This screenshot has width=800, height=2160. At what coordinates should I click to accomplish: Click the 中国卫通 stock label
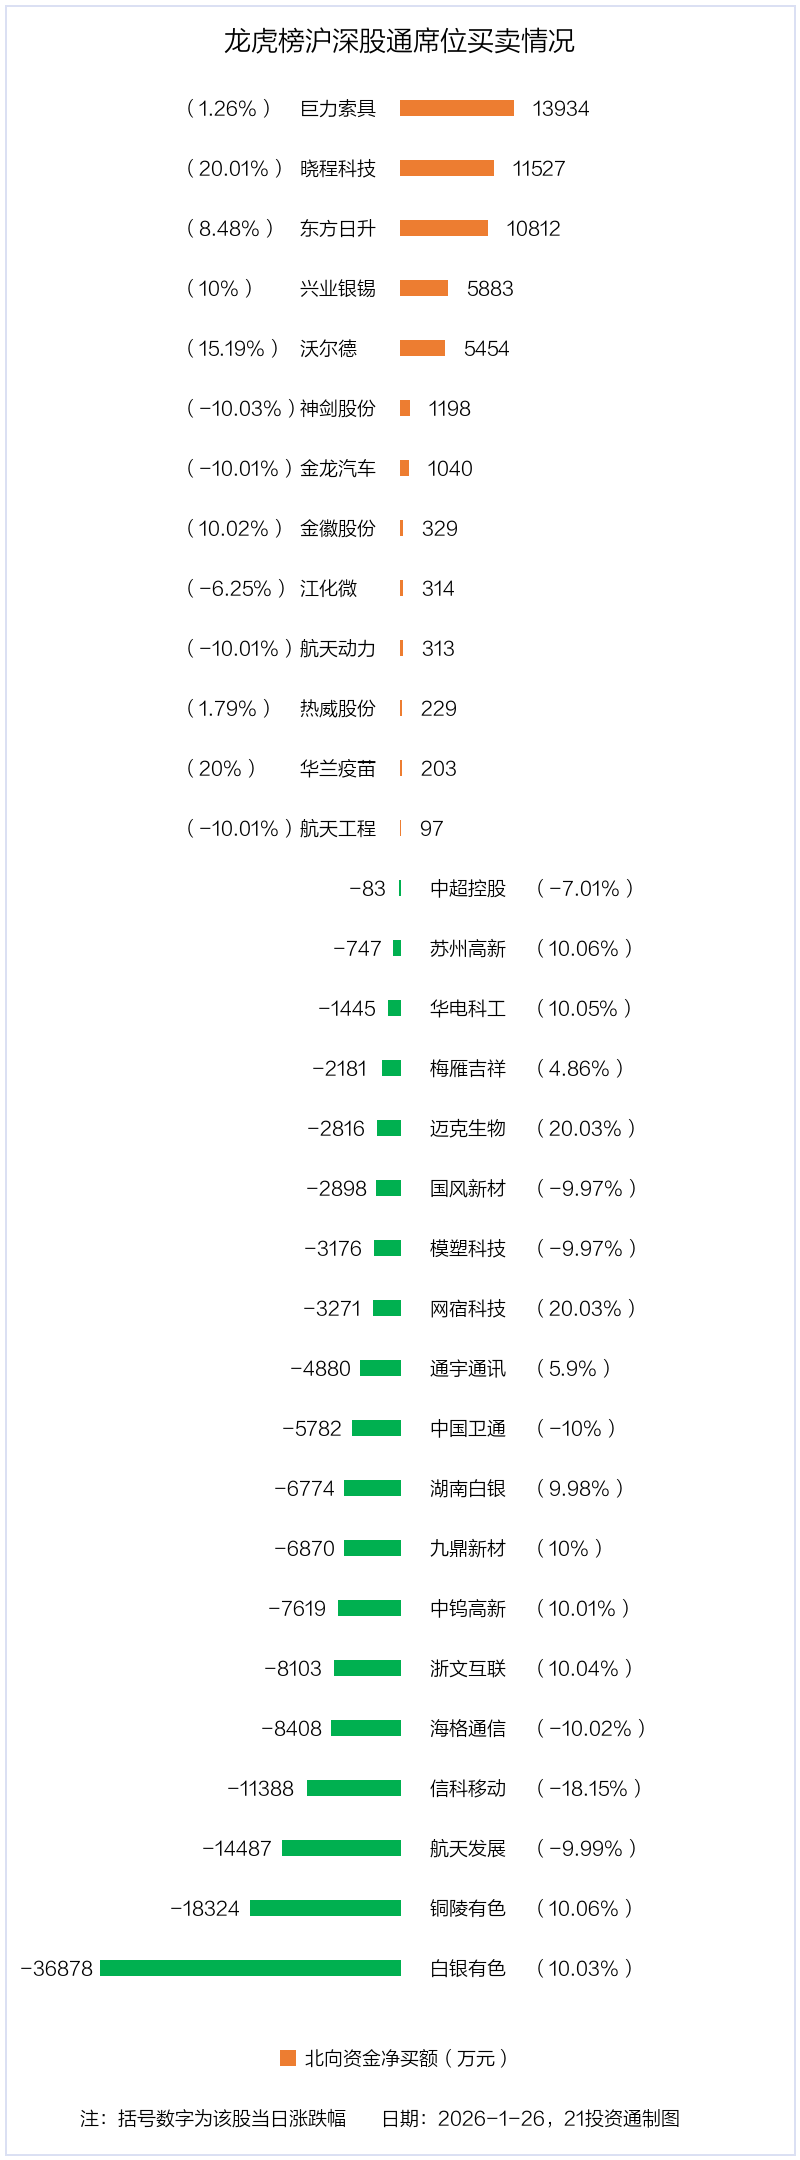(468, 1428)
